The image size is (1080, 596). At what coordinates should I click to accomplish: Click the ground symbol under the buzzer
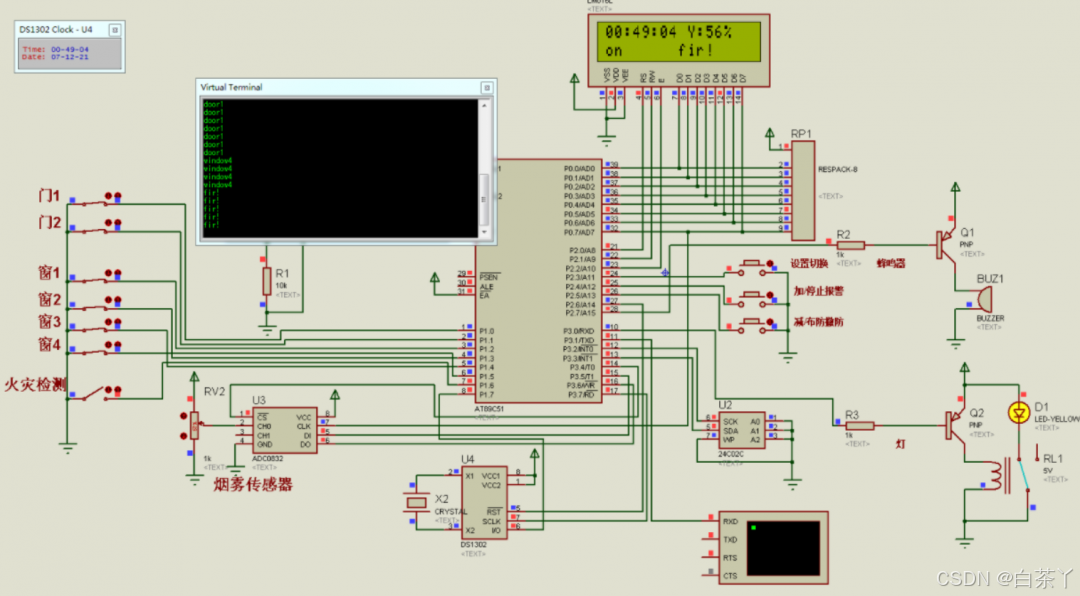click(x=955, y=342)
